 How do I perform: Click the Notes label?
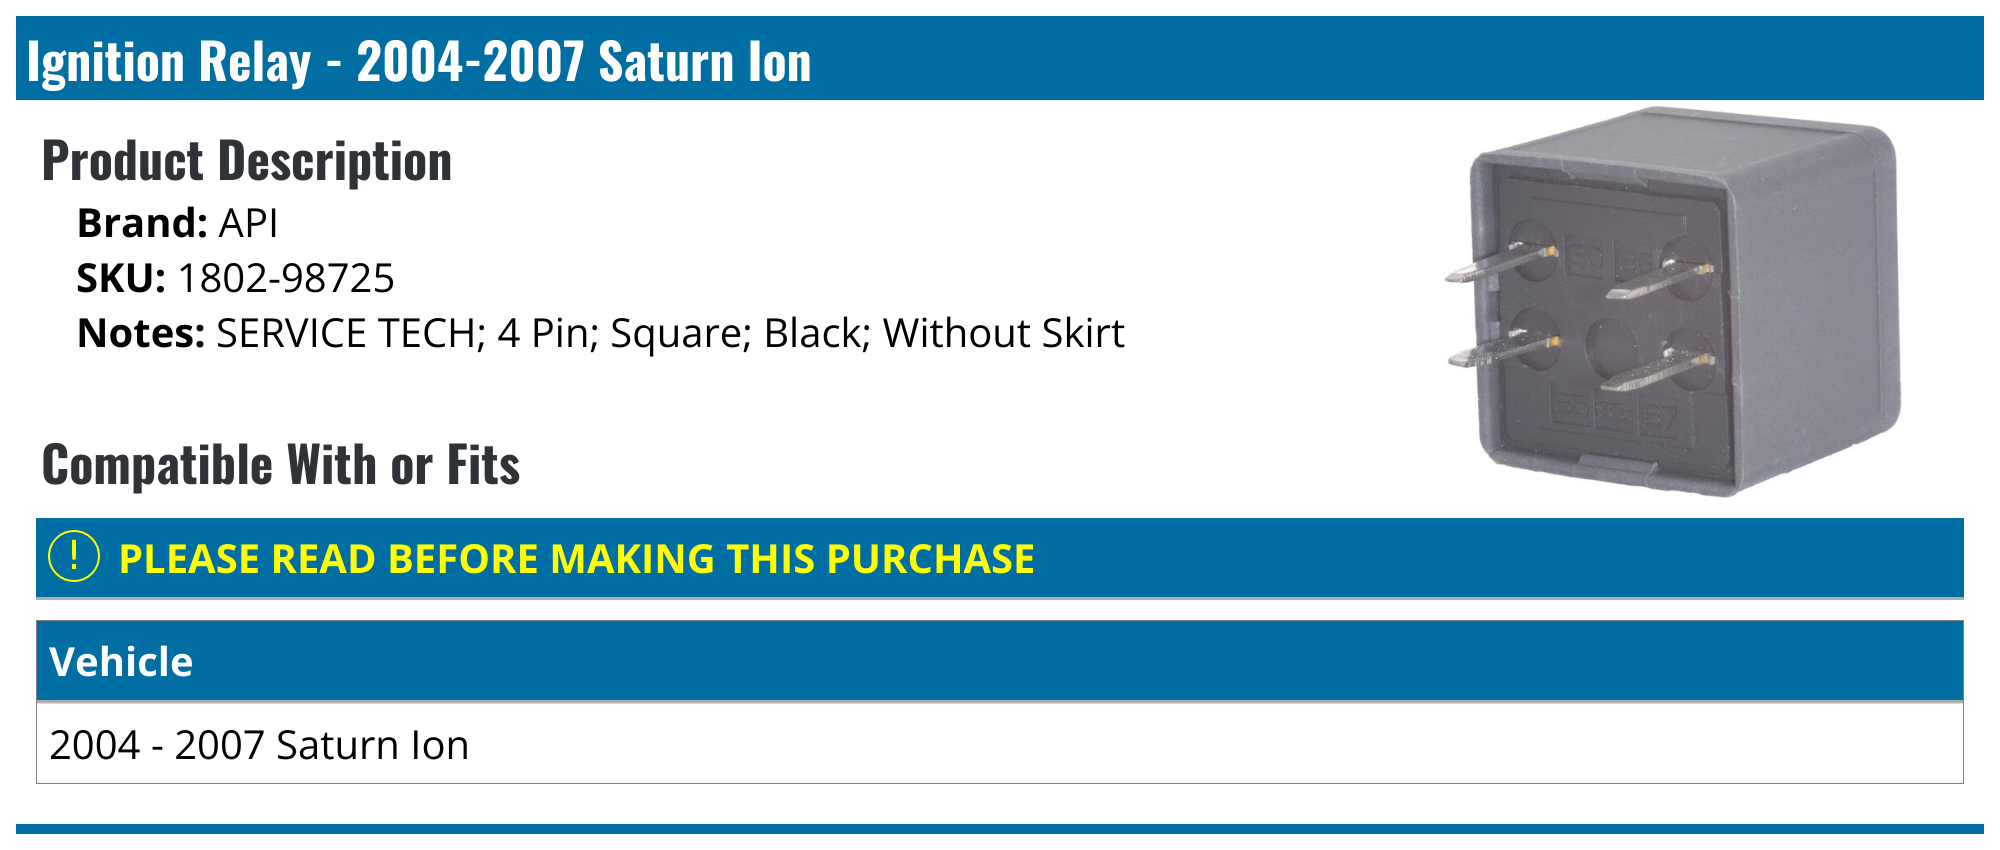(x=141, y=333)
